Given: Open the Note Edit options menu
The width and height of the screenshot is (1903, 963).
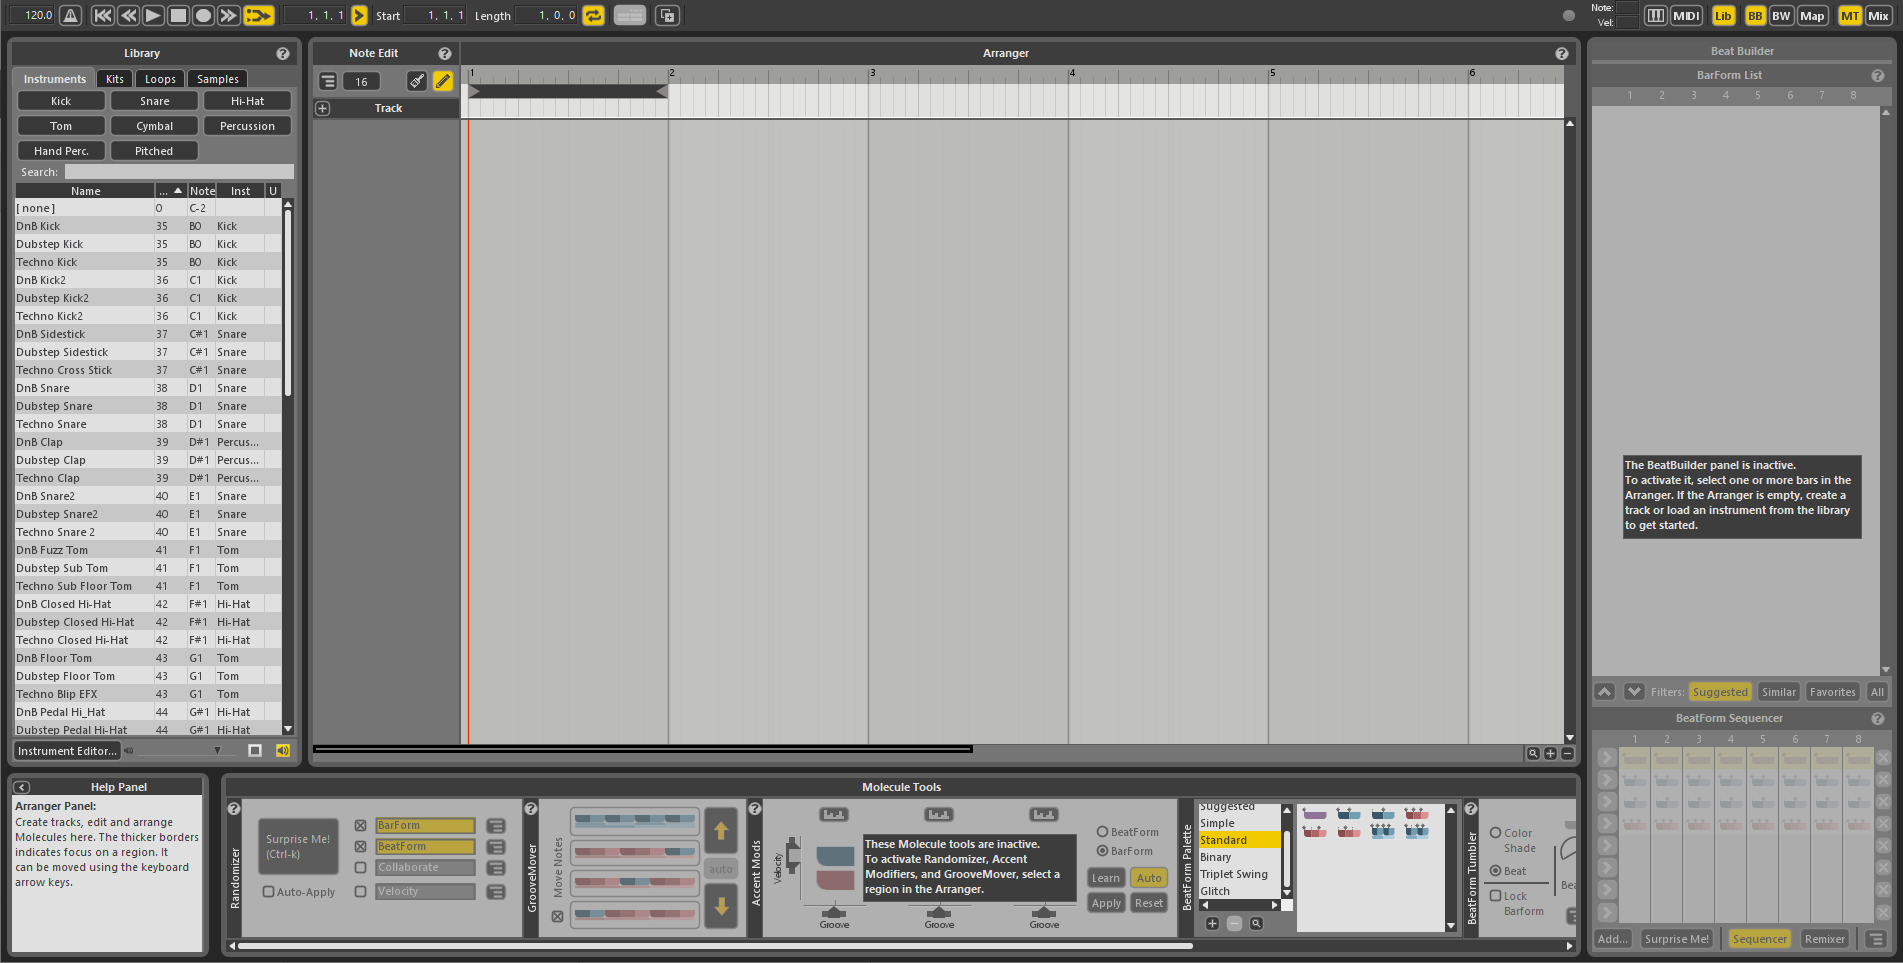Looking at the screenshot, I should point(328,81).
